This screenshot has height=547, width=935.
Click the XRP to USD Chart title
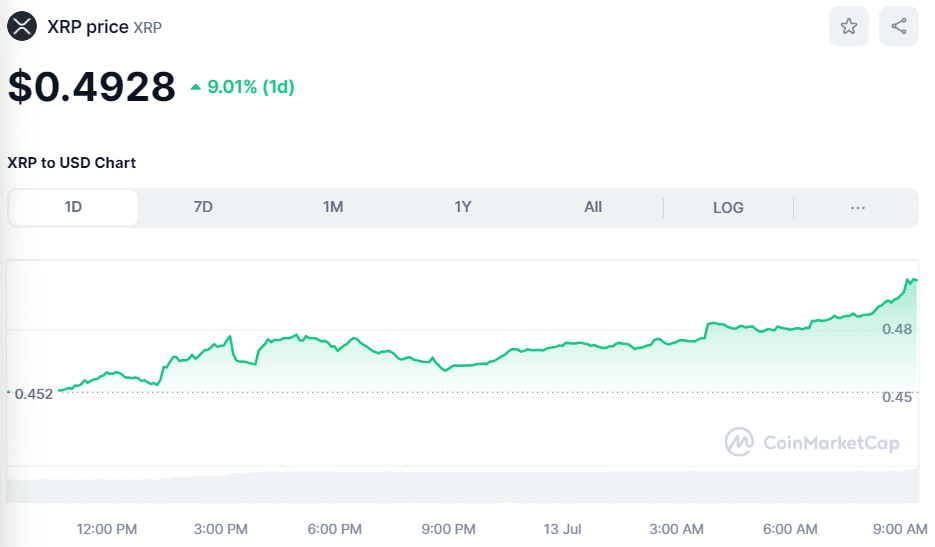[72, 163]
